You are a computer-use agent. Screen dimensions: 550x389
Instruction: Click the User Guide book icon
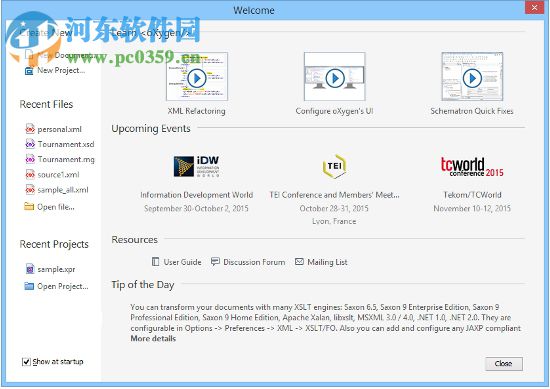click(155, 262)
